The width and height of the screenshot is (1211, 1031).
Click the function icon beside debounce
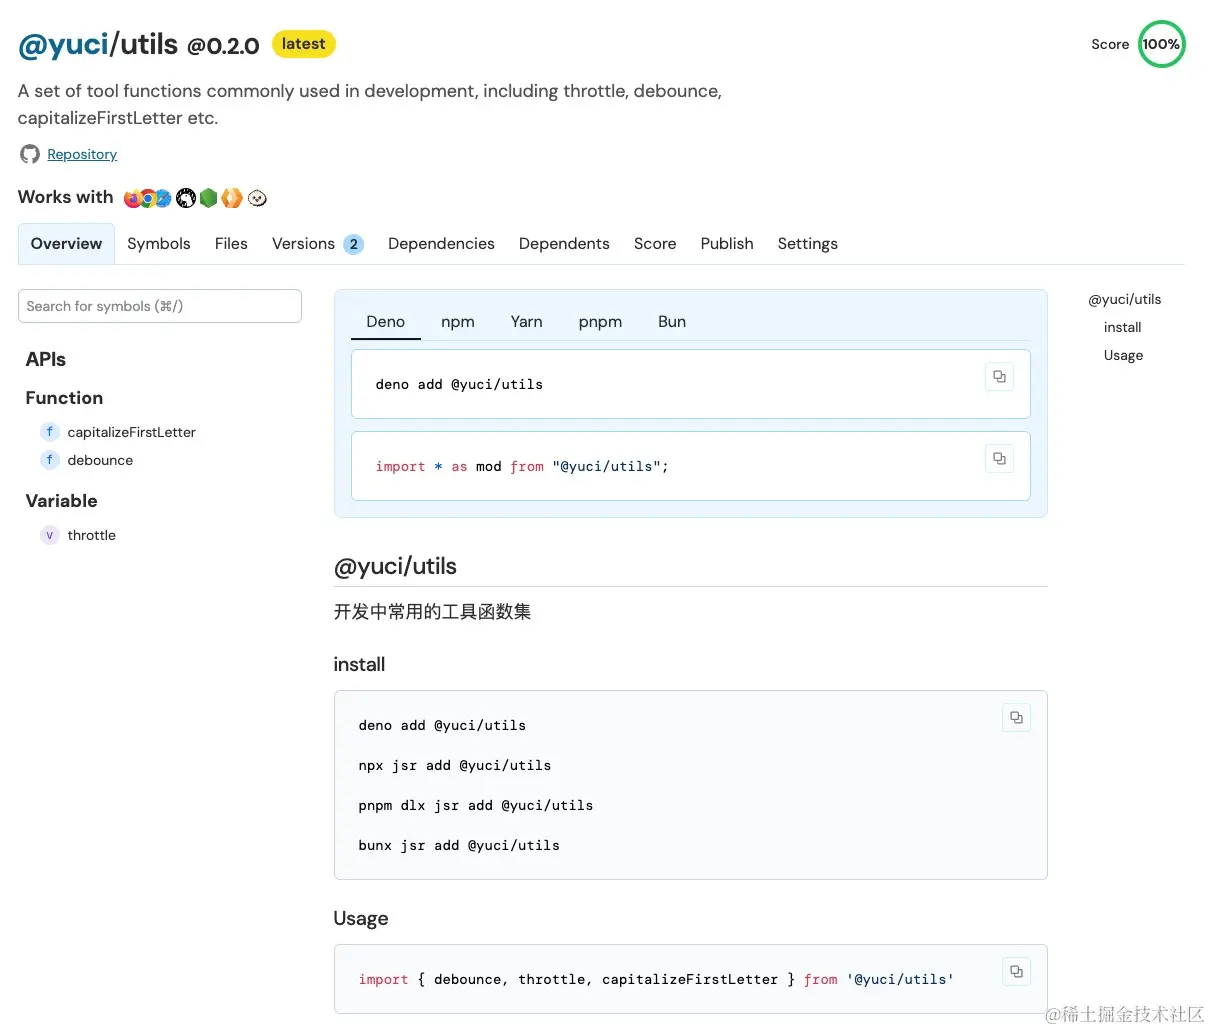point(50,460)
